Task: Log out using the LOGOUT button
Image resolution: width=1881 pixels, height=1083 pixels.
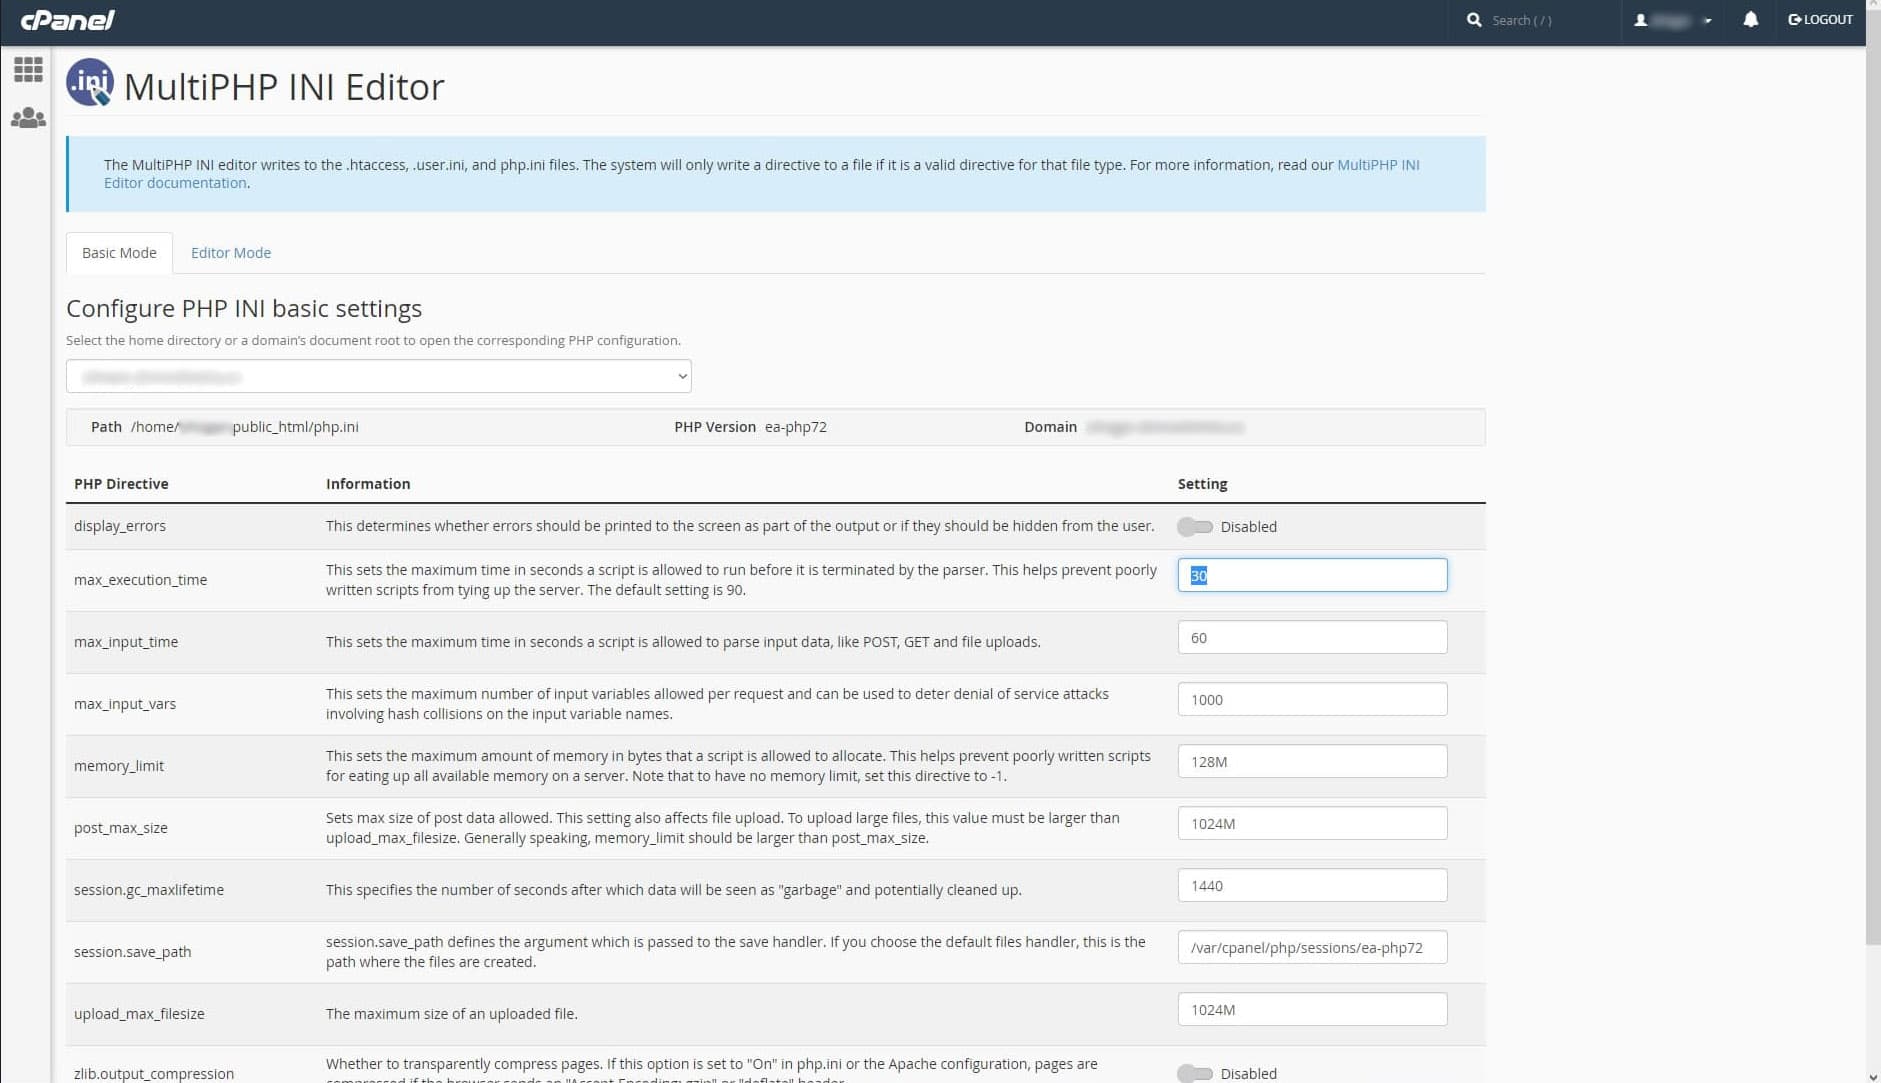Action: (x=1820, y=20)
